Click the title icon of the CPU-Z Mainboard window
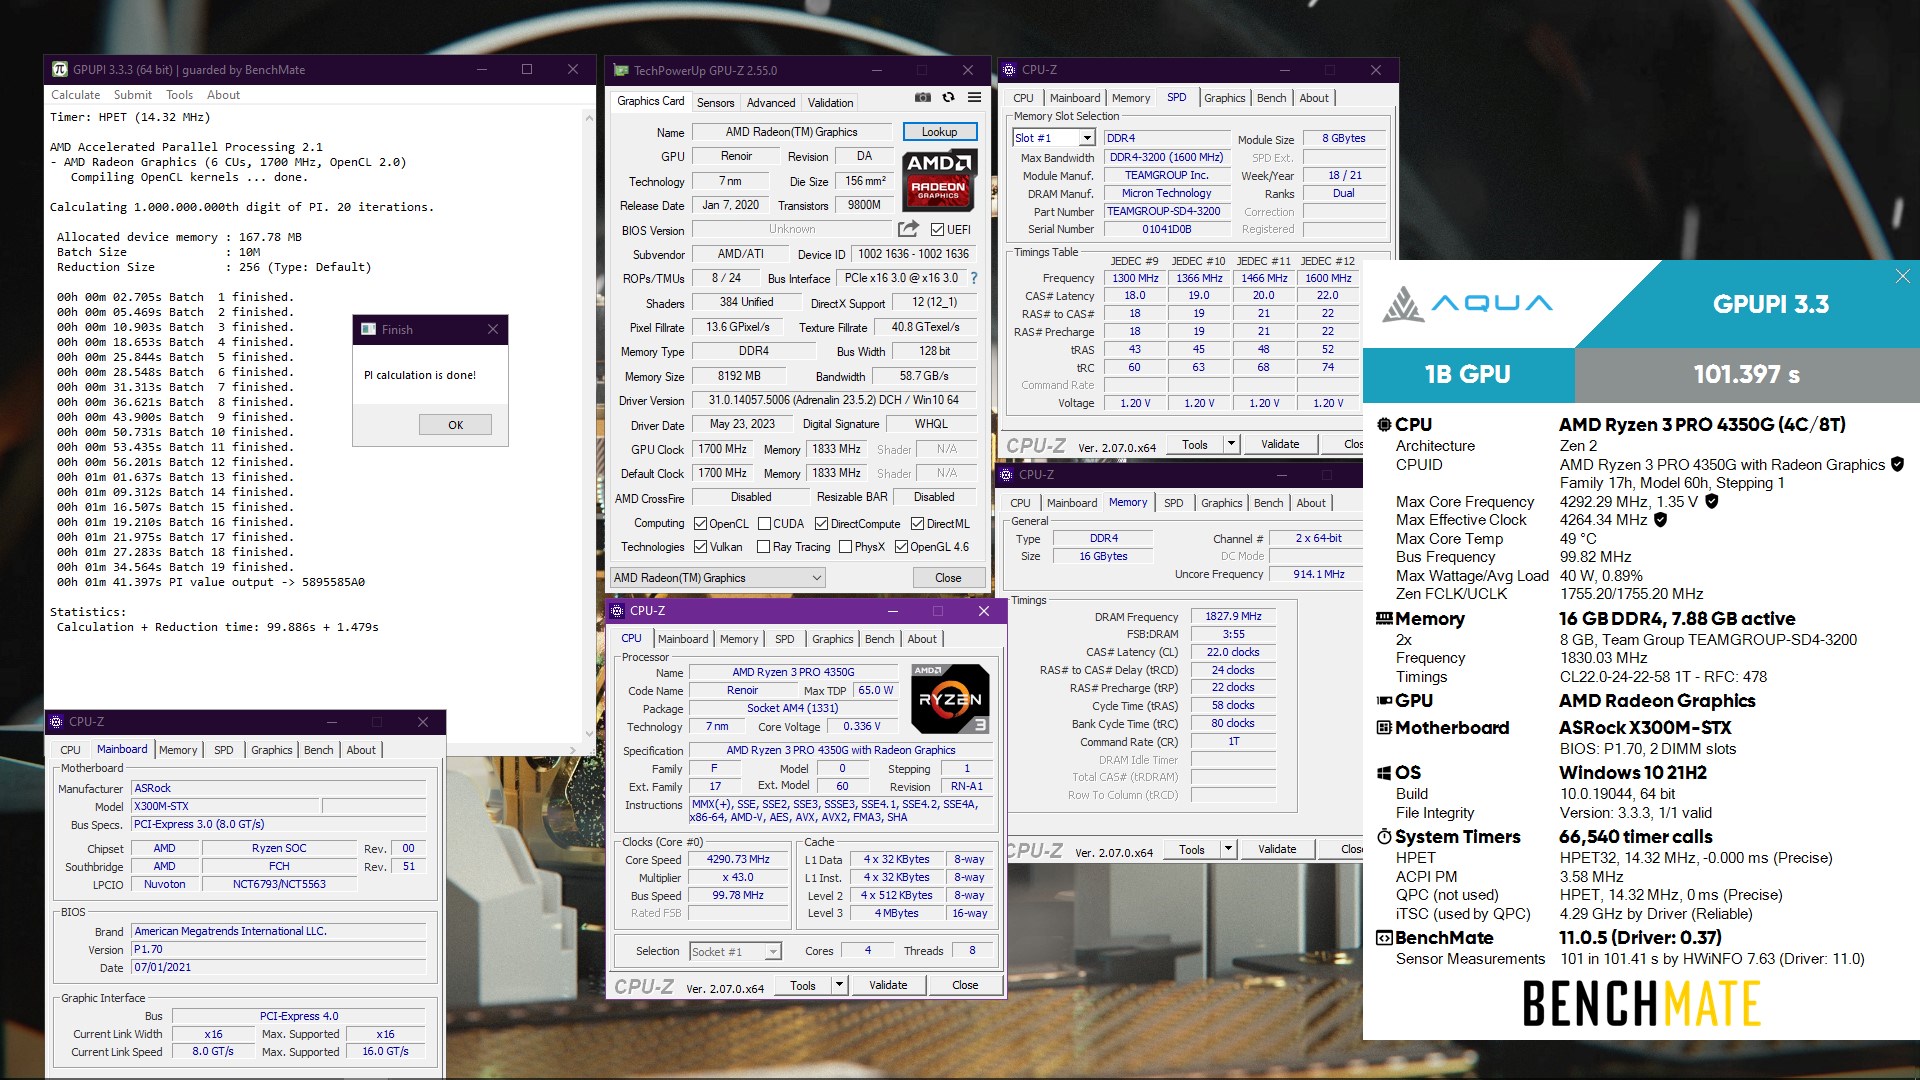Screen dimensions: 1920x1080 pos(56,721)
